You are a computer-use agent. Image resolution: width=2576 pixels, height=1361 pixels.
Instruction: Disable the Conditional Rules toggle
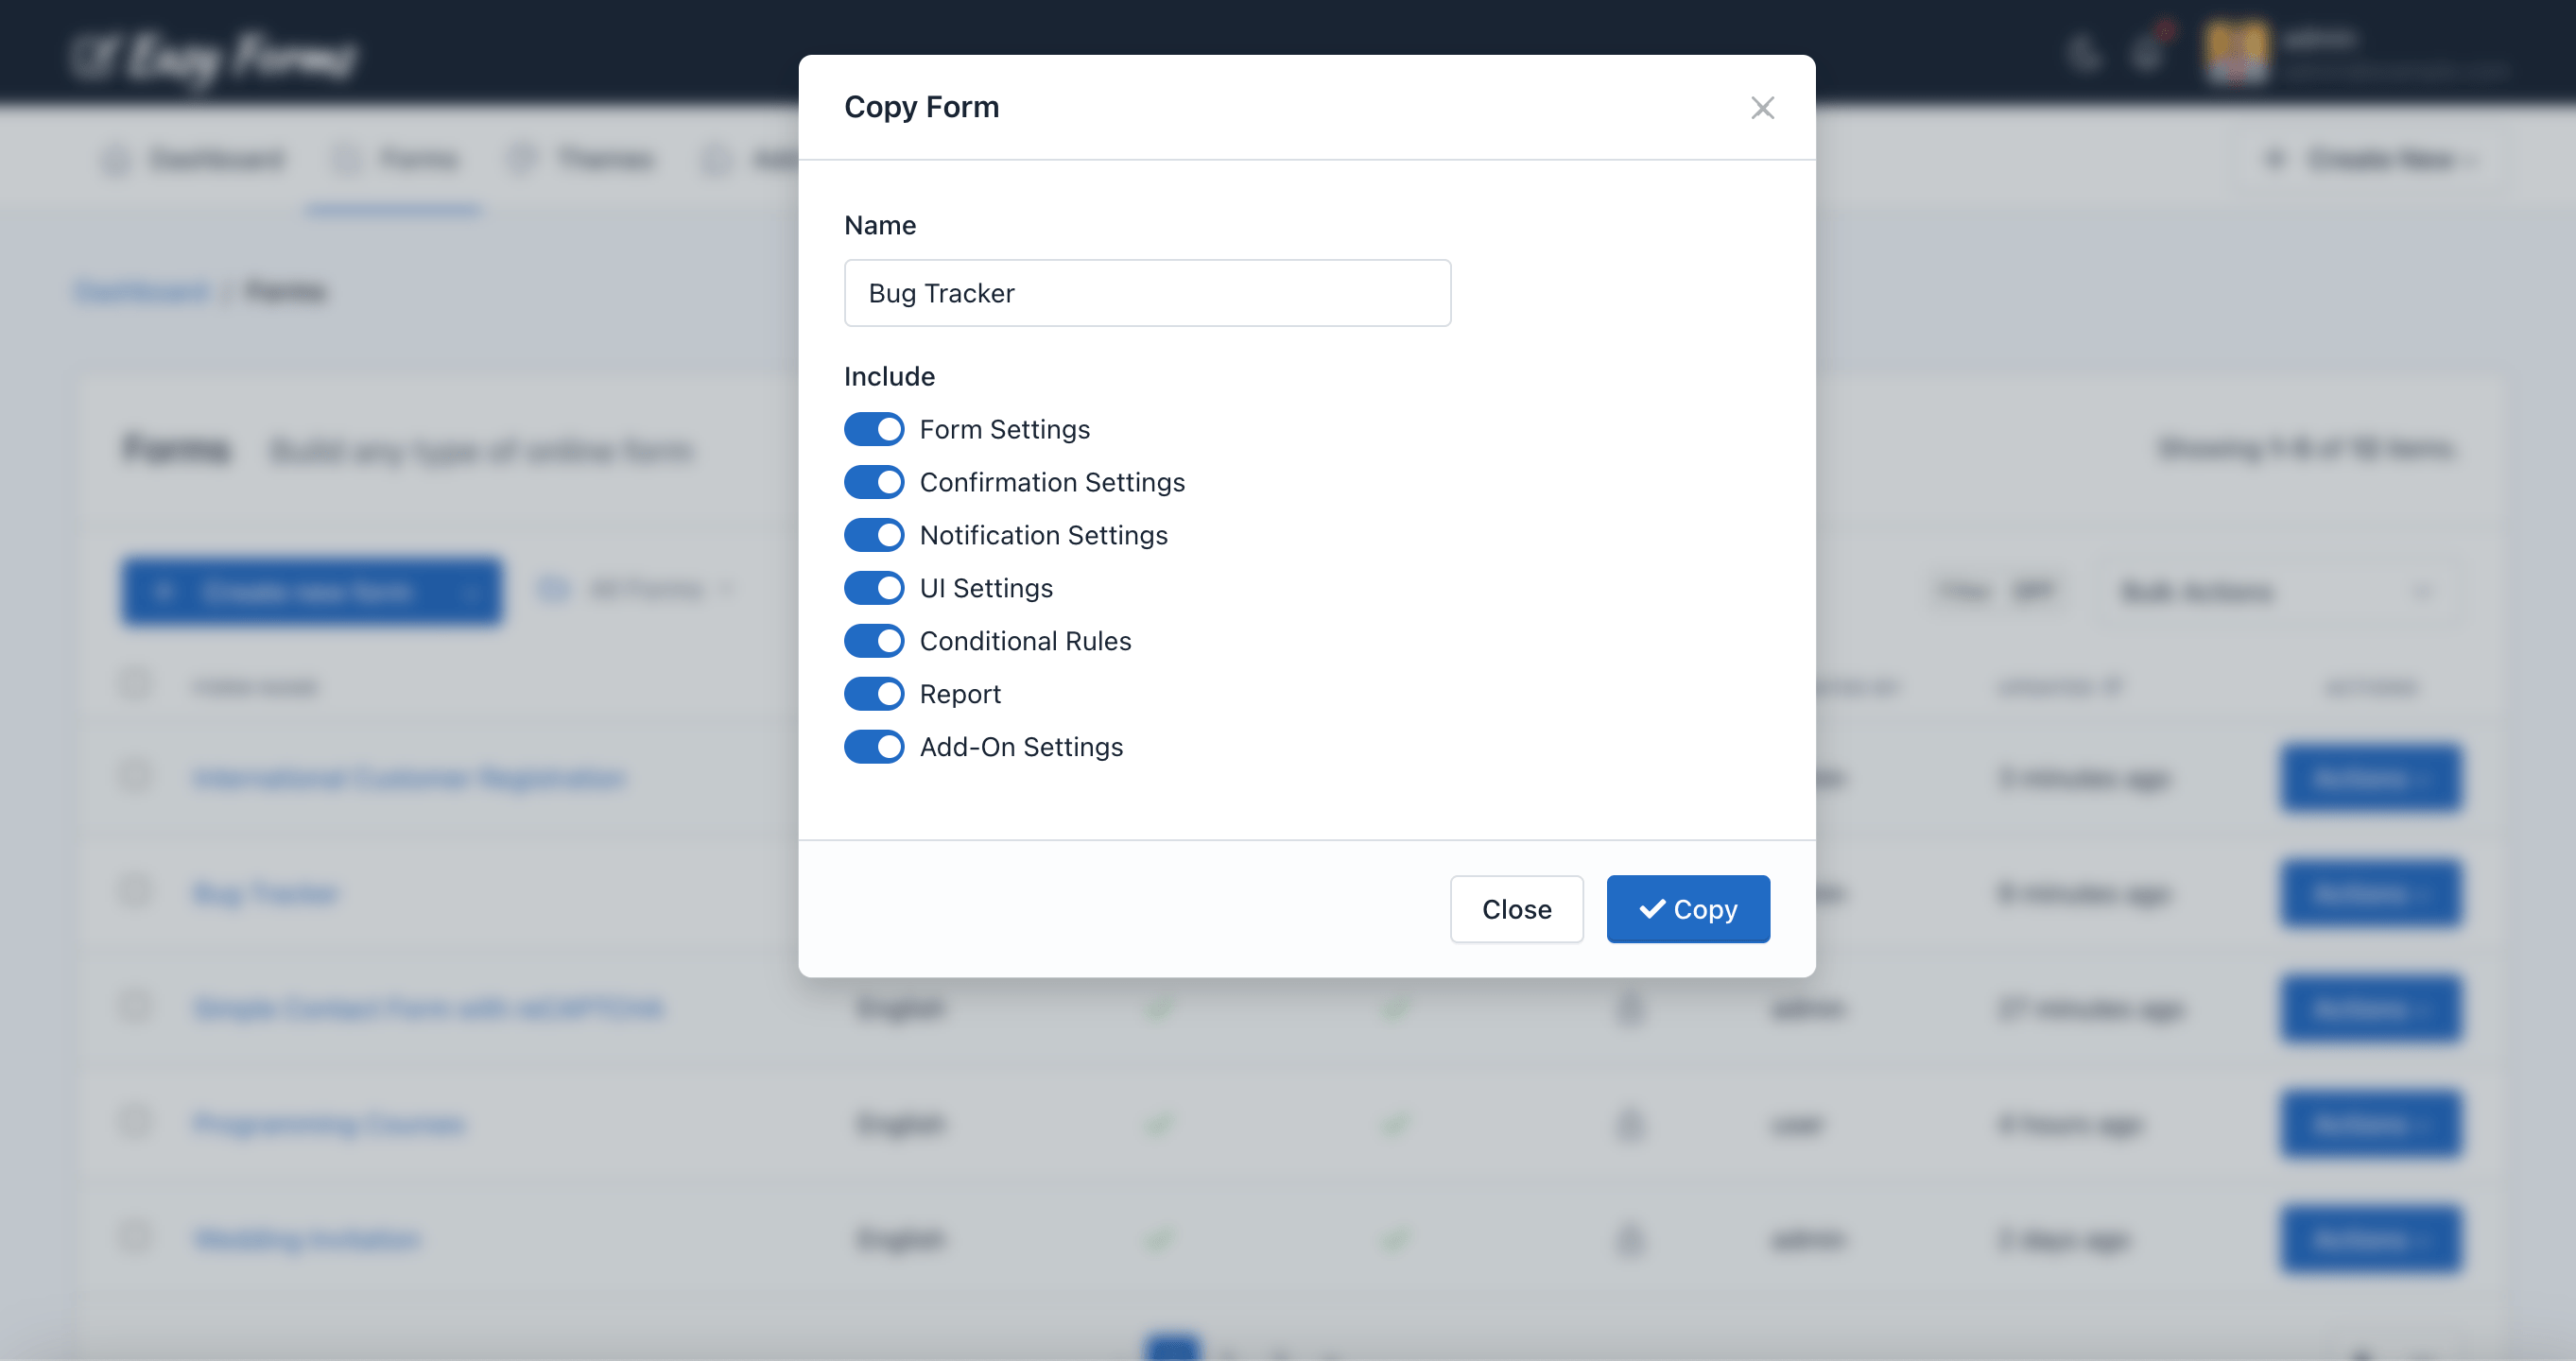[x=873, y=641]
